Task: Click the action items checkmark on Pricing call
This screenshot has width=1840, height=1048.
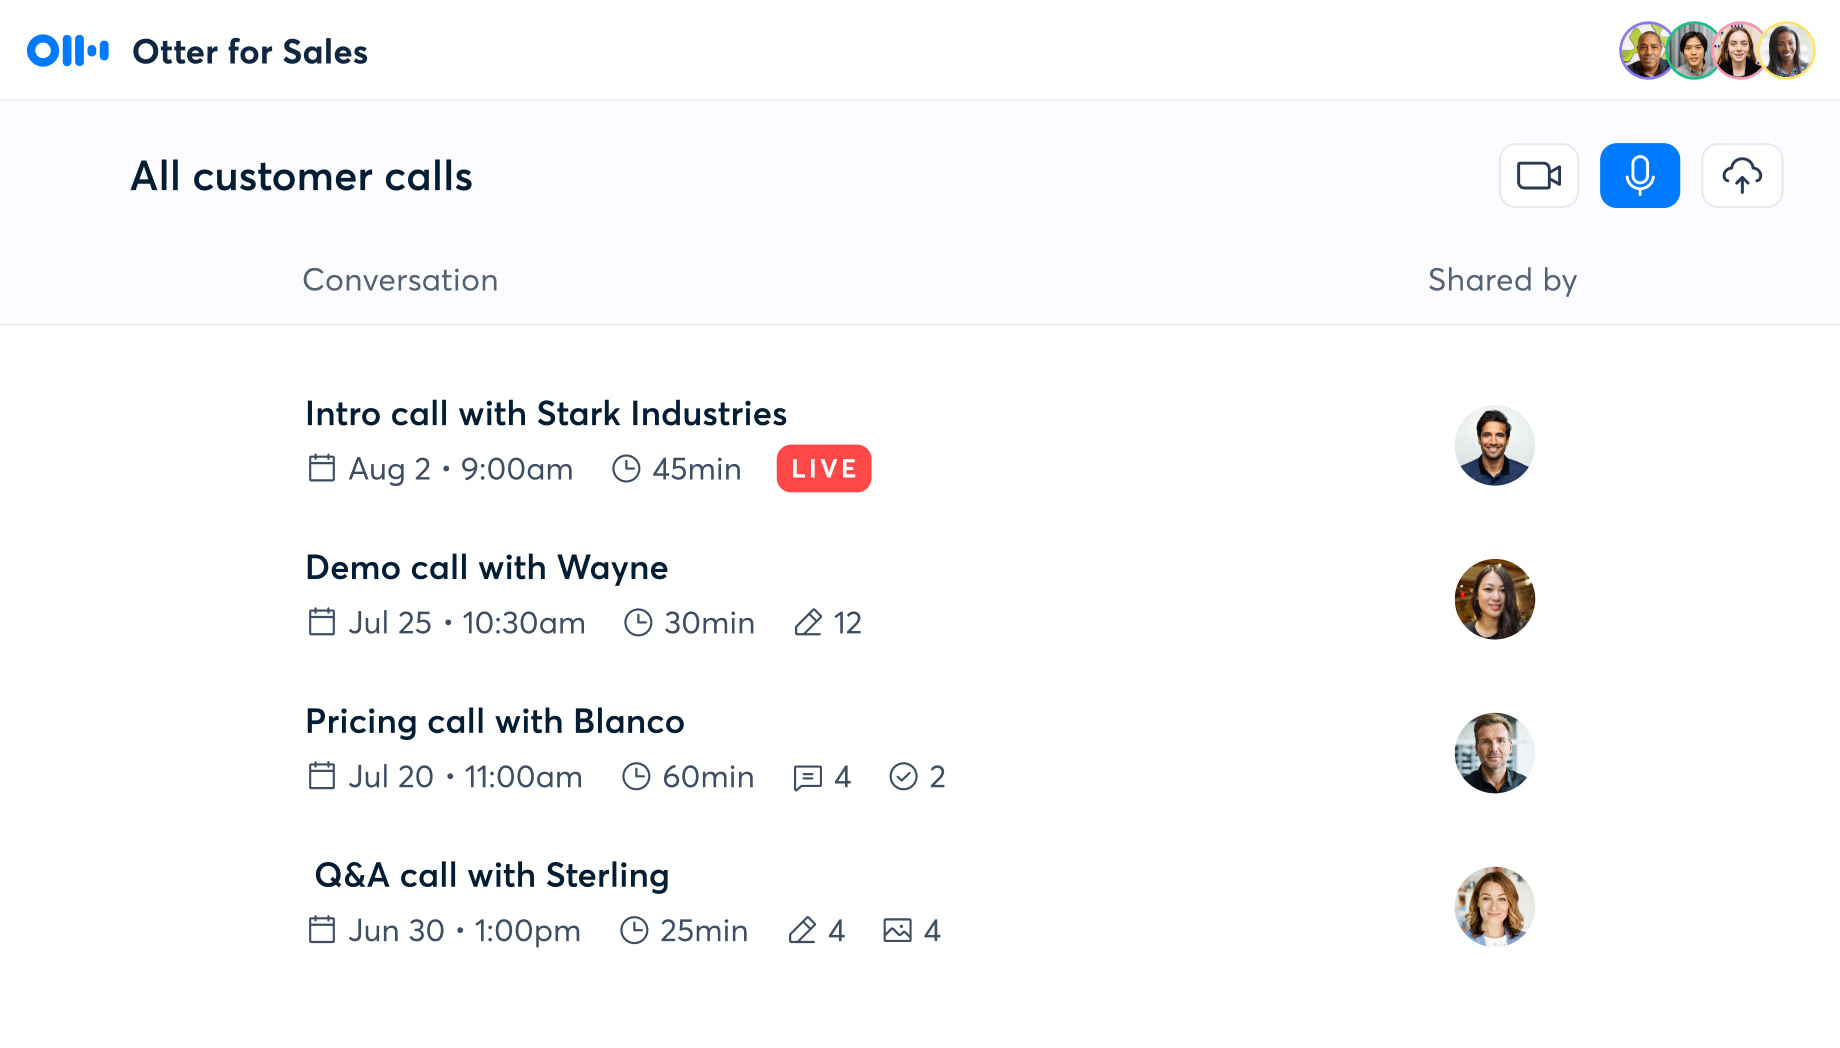Action: [x=903, y=777]
